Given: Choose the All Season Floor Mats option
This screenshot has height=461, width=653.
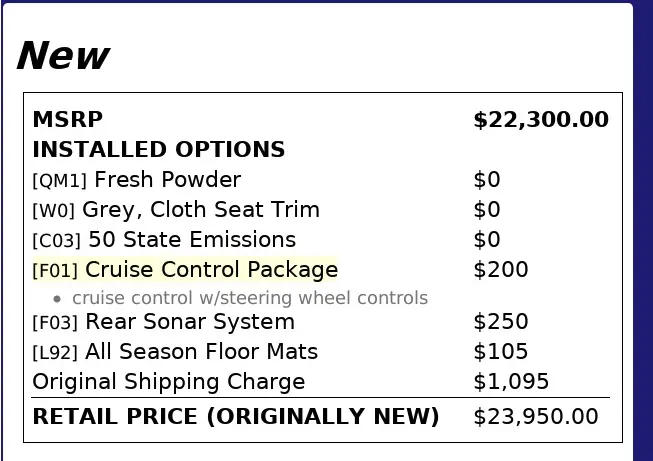Looking at the screenshot, I should (x=201, y=352).
